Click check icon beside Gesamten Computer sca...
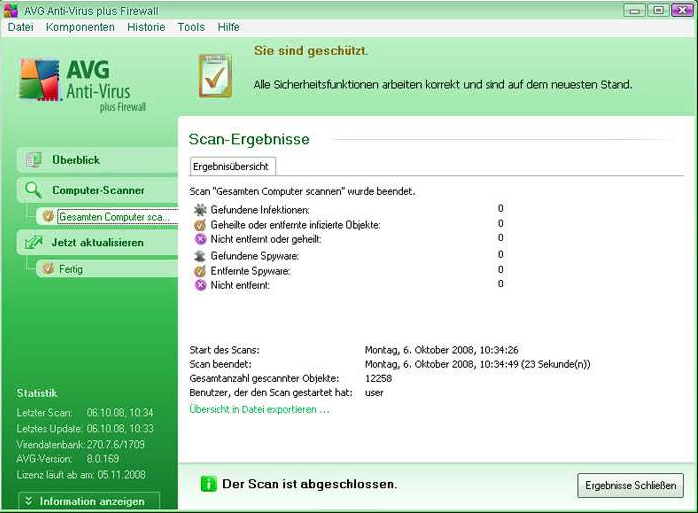 coord(48,216)
